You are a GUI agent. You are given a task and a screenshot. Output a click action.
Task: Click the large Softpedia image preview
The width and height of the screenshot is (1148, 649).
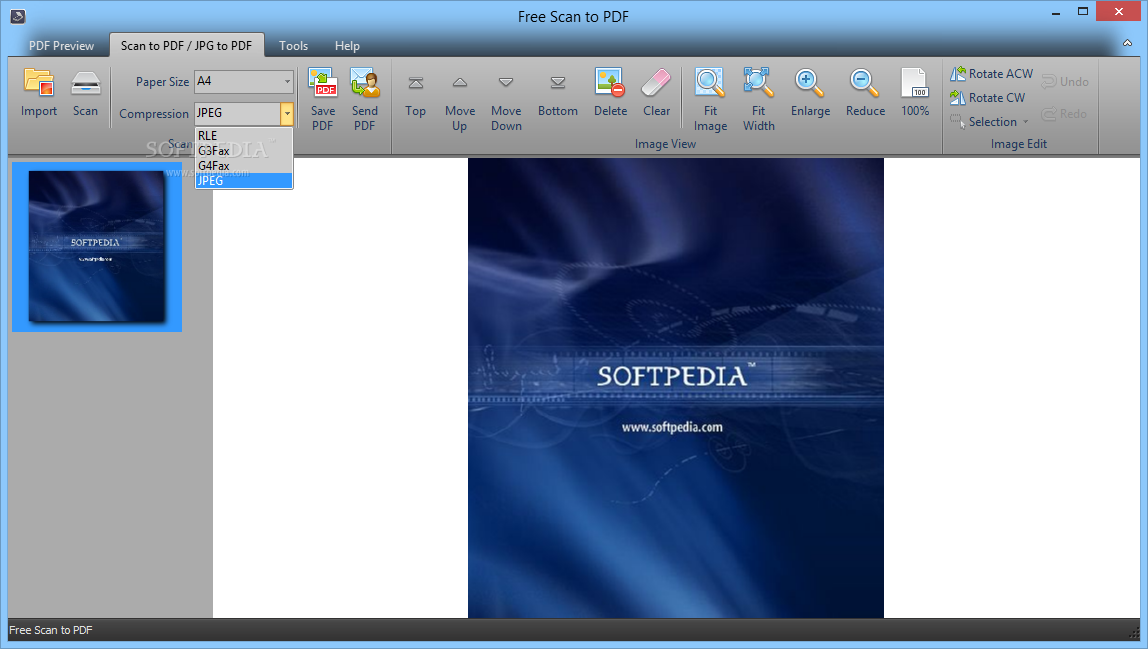pyautogui.click(x=676, y=387)
